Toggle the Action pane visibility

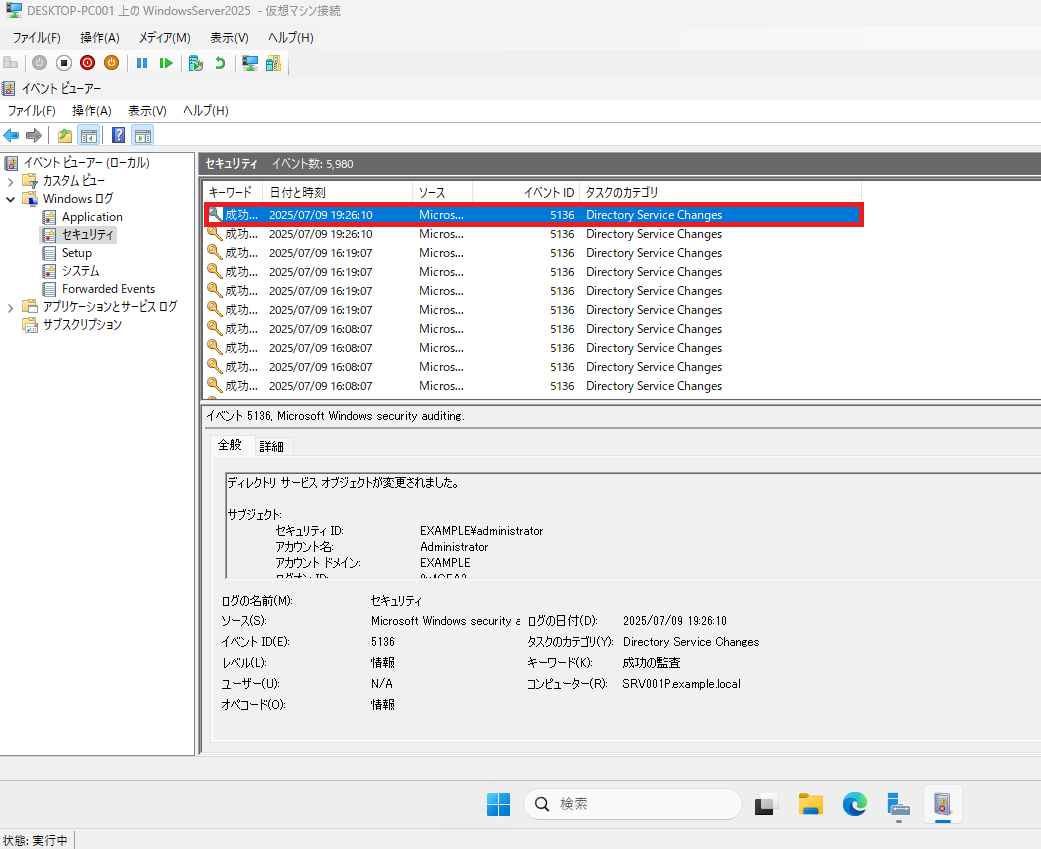[143, 135]
